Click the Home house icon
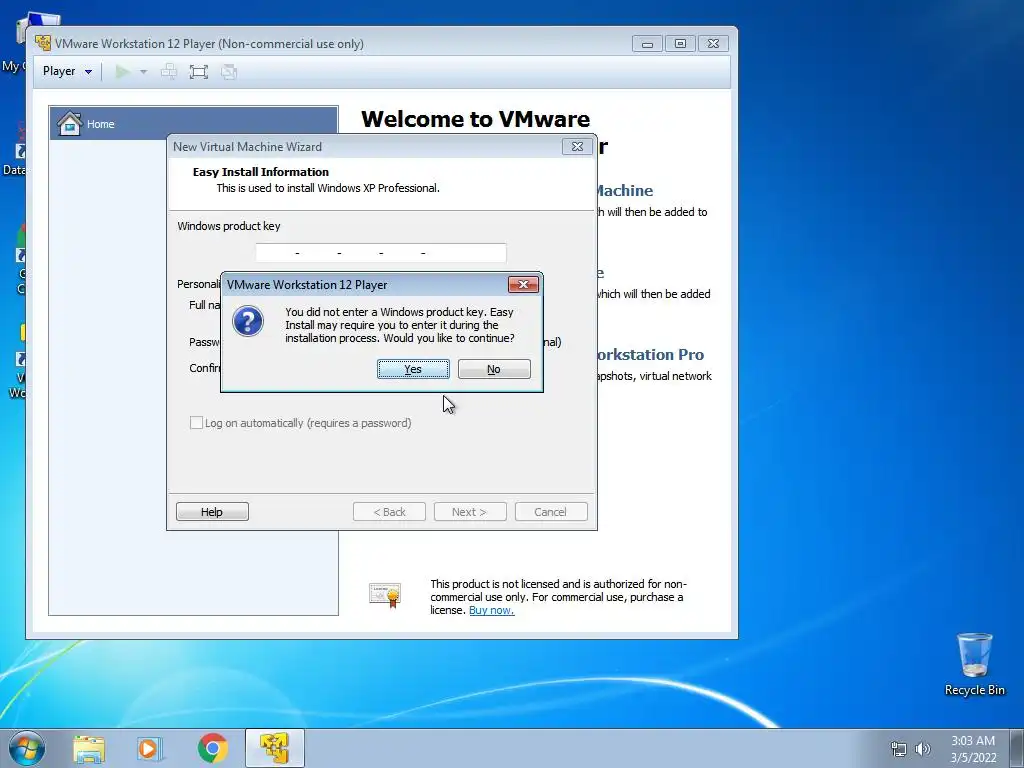This screenshot has height=768, width=1024. coord(69,123)
